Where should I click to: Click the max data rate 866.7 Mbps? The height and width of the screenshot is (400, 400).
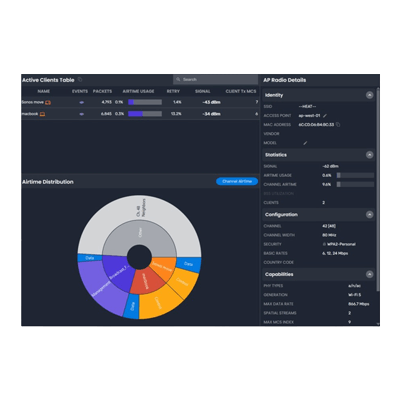359,304
